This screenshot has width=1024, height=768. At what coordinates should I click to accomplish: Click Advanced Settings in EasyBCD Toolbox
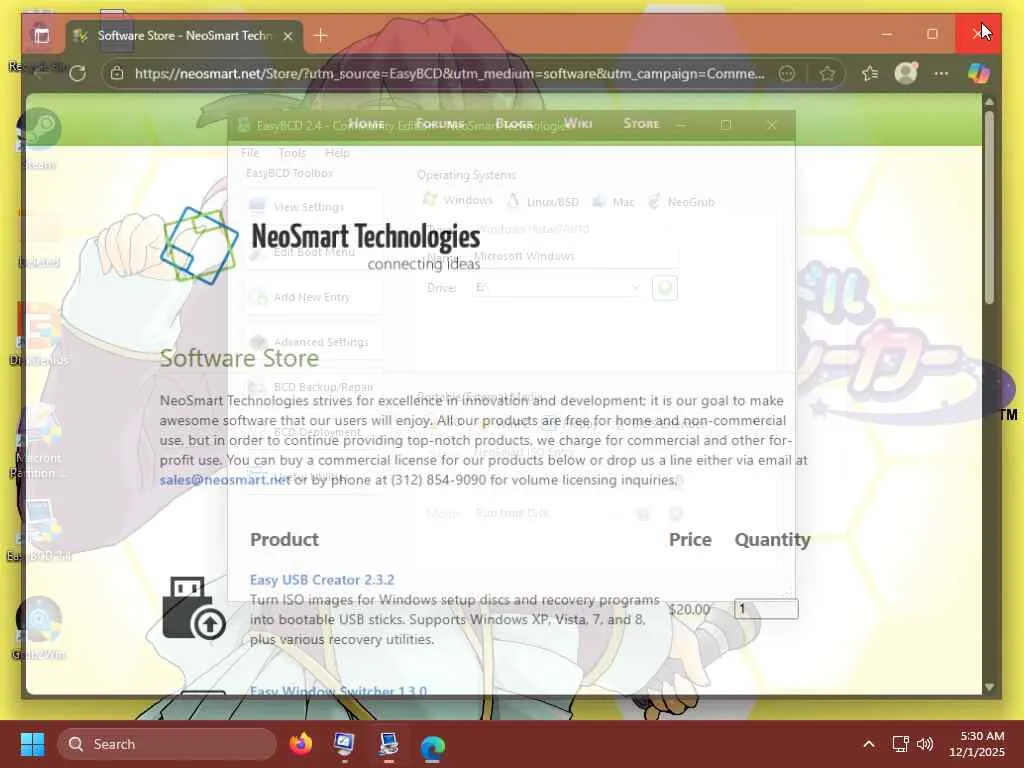click(x=314, y=342)
